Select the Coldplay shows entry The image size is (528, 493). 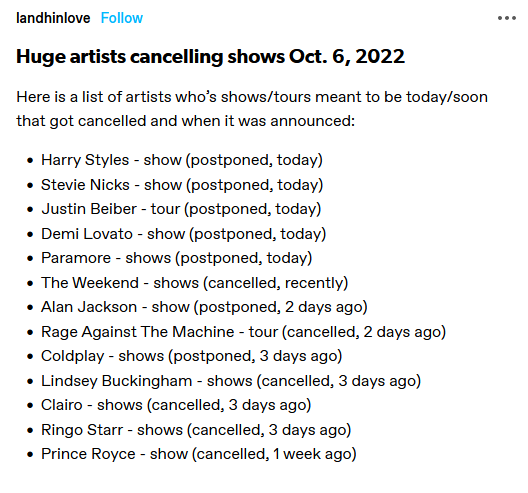[192, 356]
